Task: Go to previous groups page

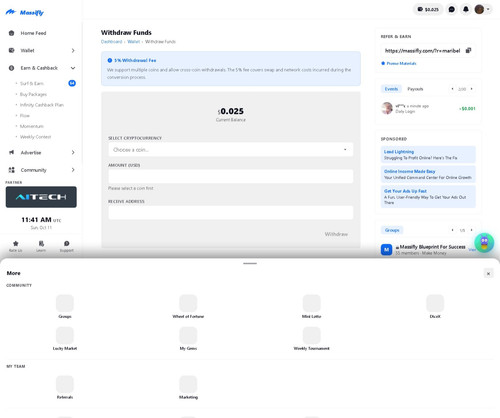Action: tap(452, 230)
